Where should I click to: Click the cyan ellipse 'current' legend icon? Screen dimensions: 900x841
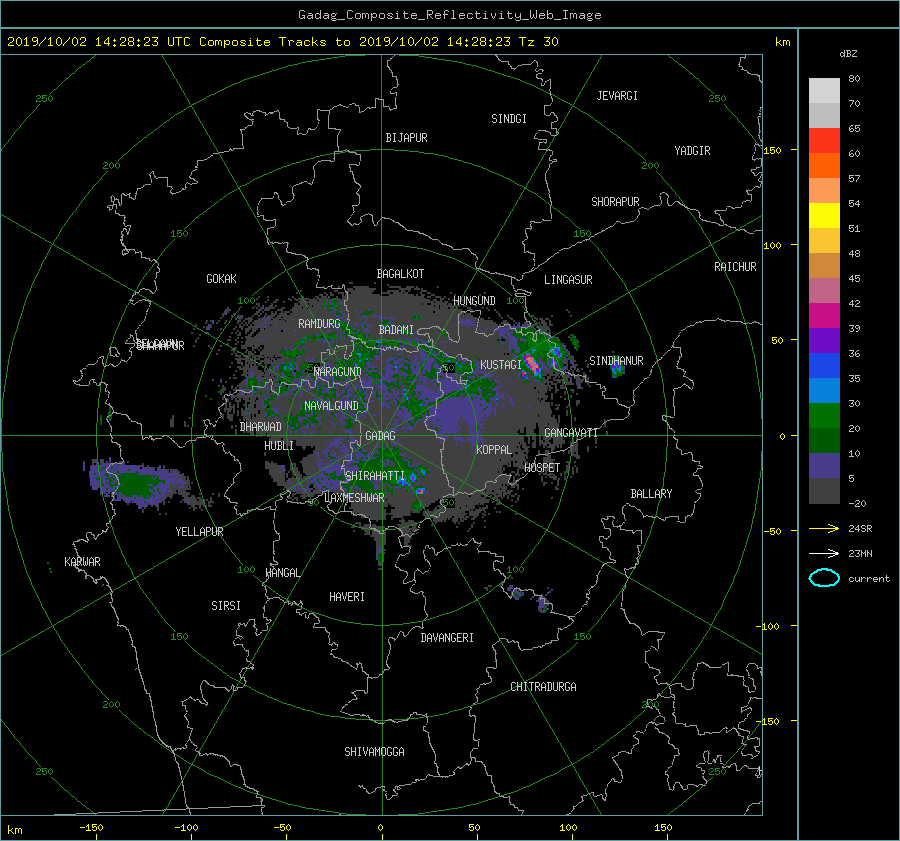point(824,578)
